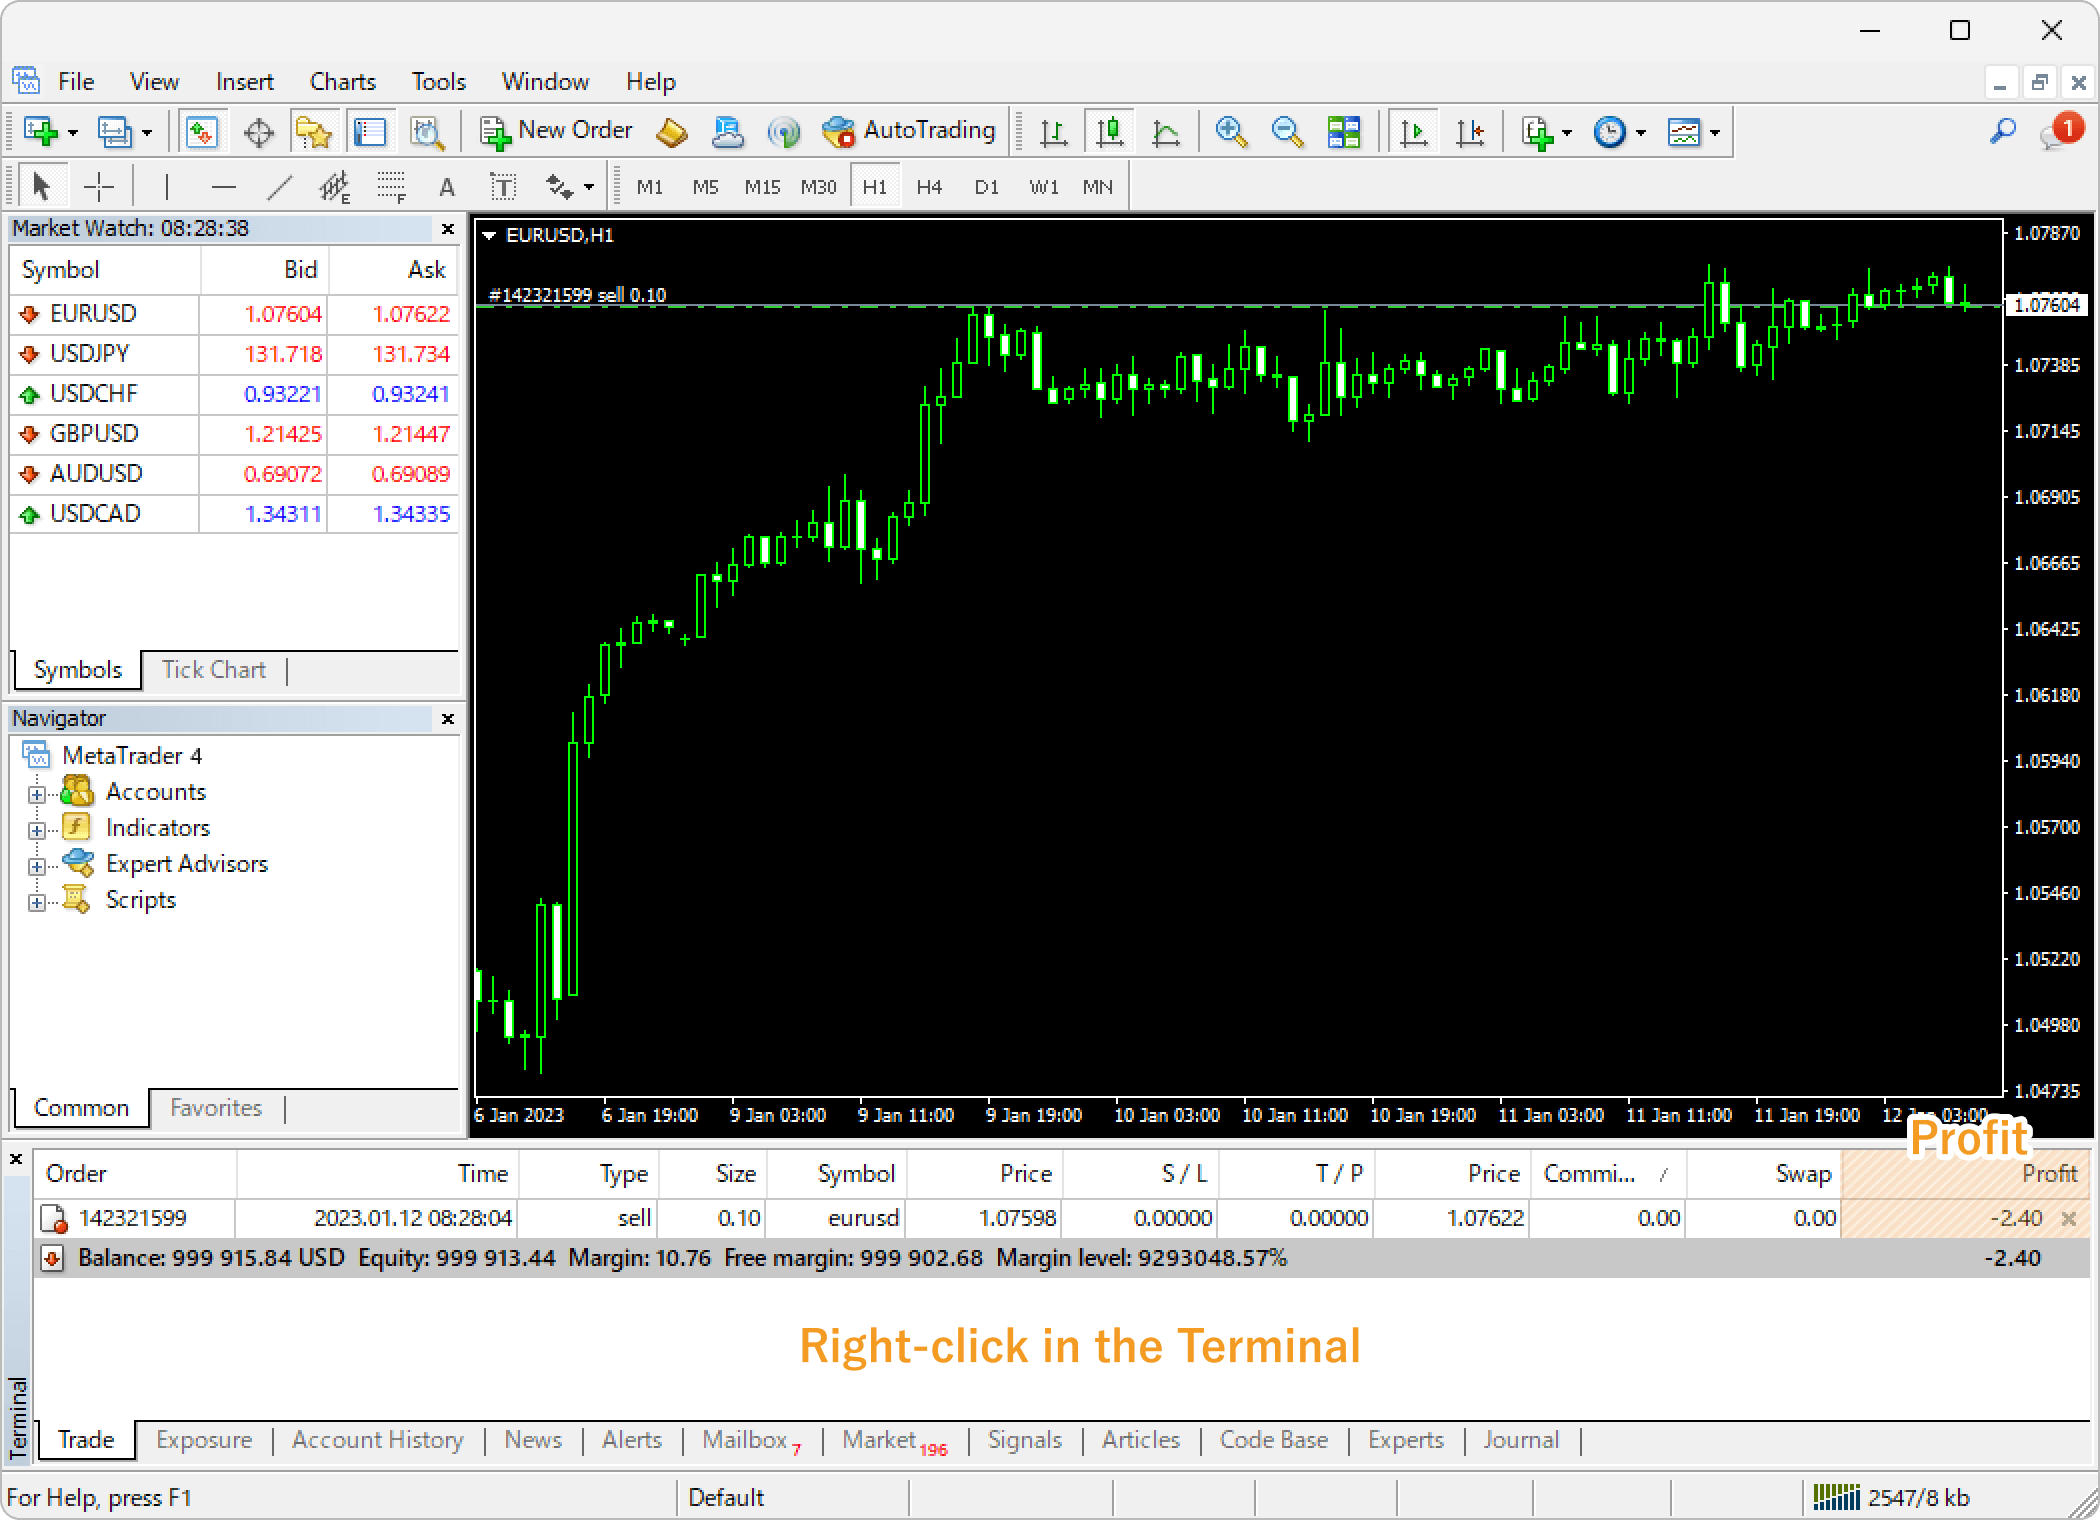This screenshot has width=2100, height=1520.
Task: Switch to the H4 timeframe
Action: [929, 184]
